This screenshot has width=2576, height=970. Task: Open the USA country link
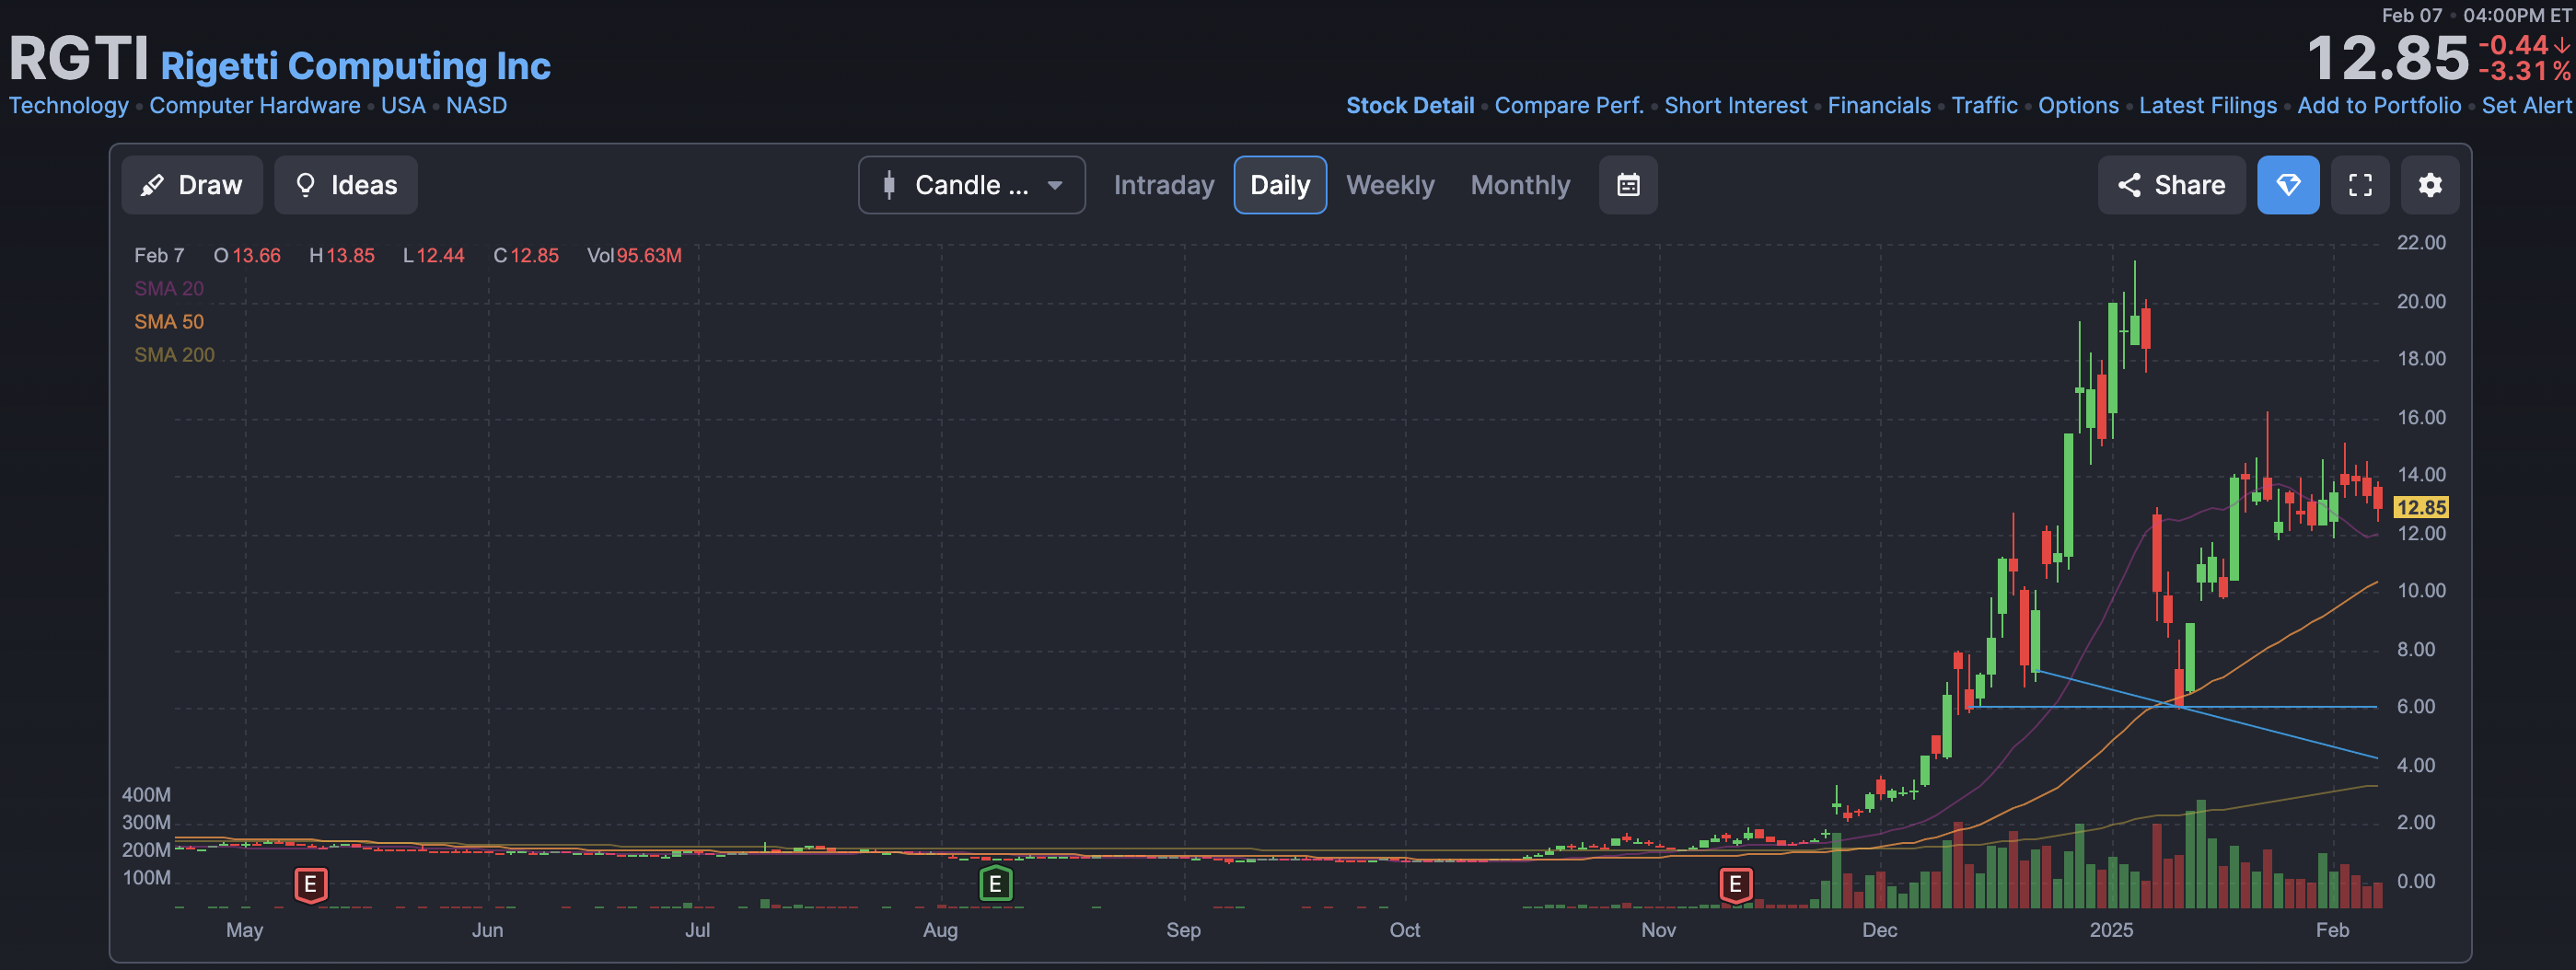tap(403, 105)
